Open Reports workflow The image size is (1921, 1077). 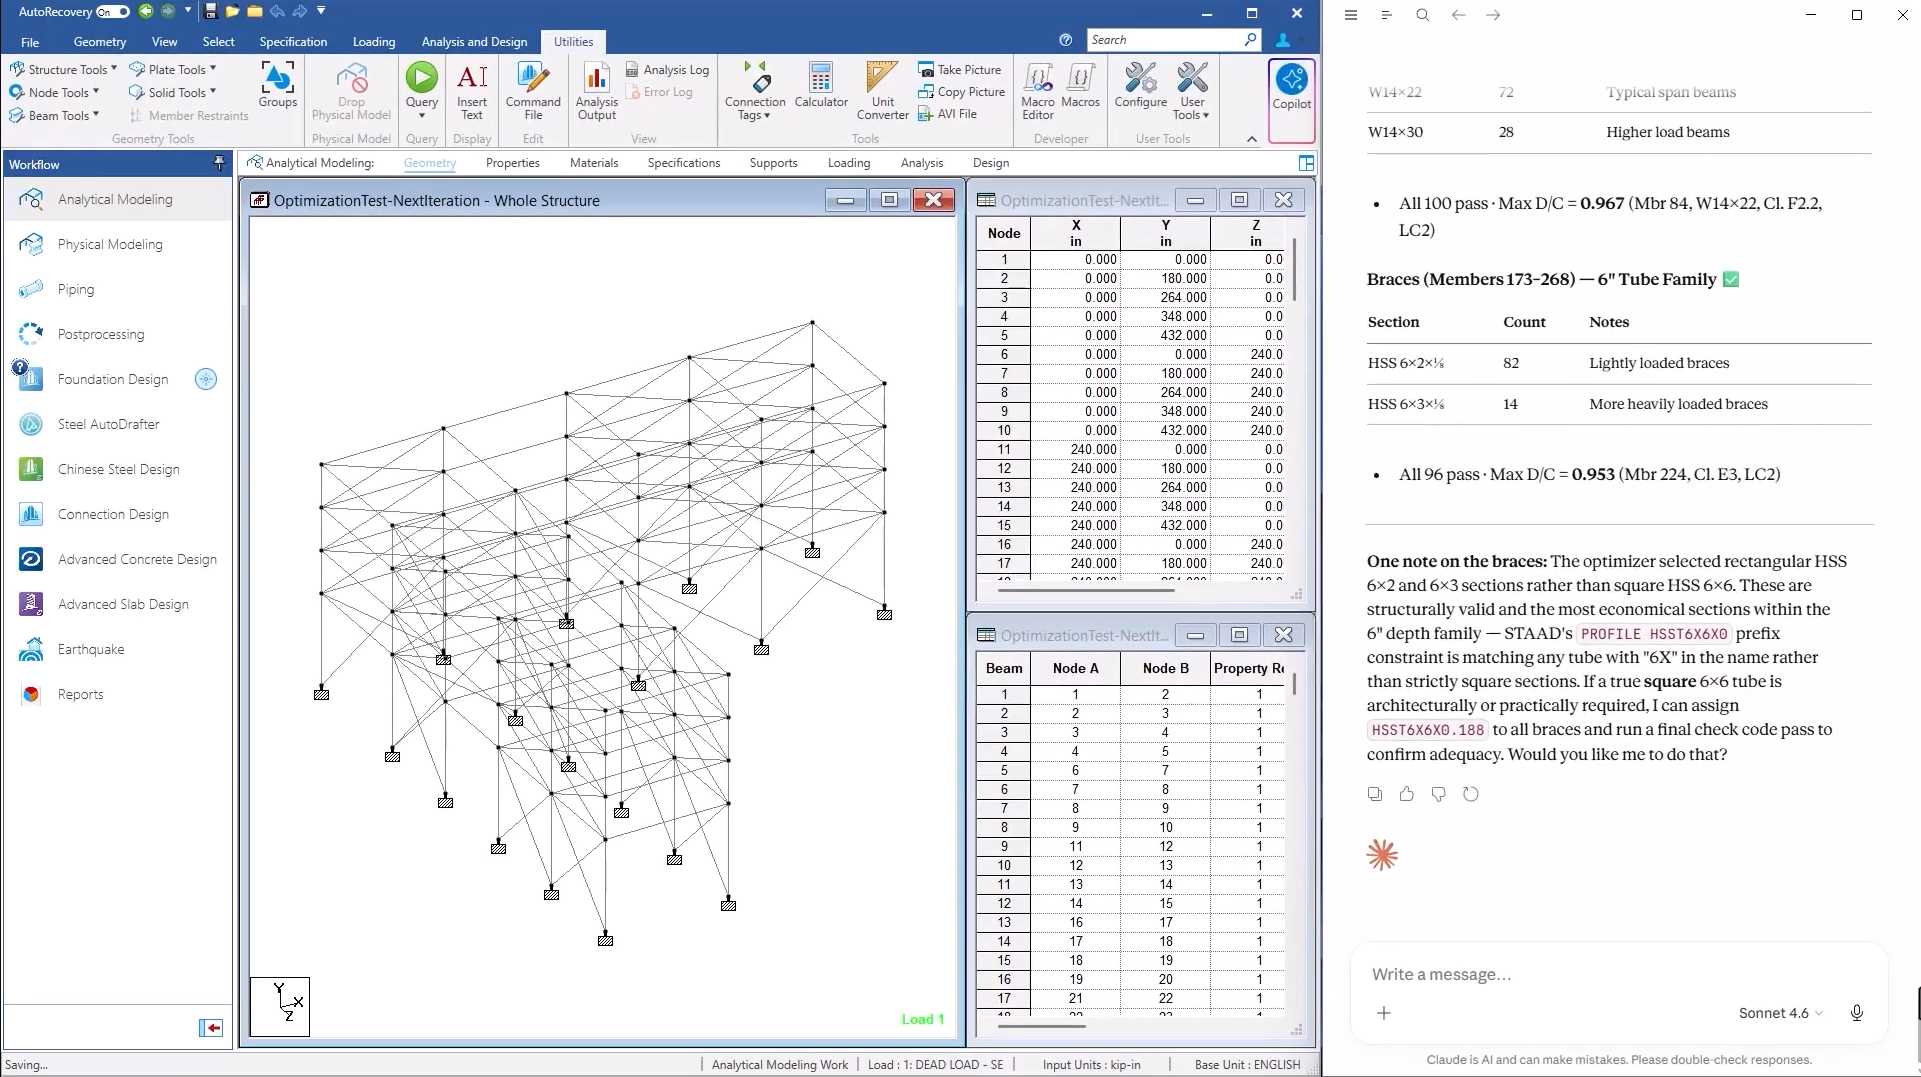80,694
